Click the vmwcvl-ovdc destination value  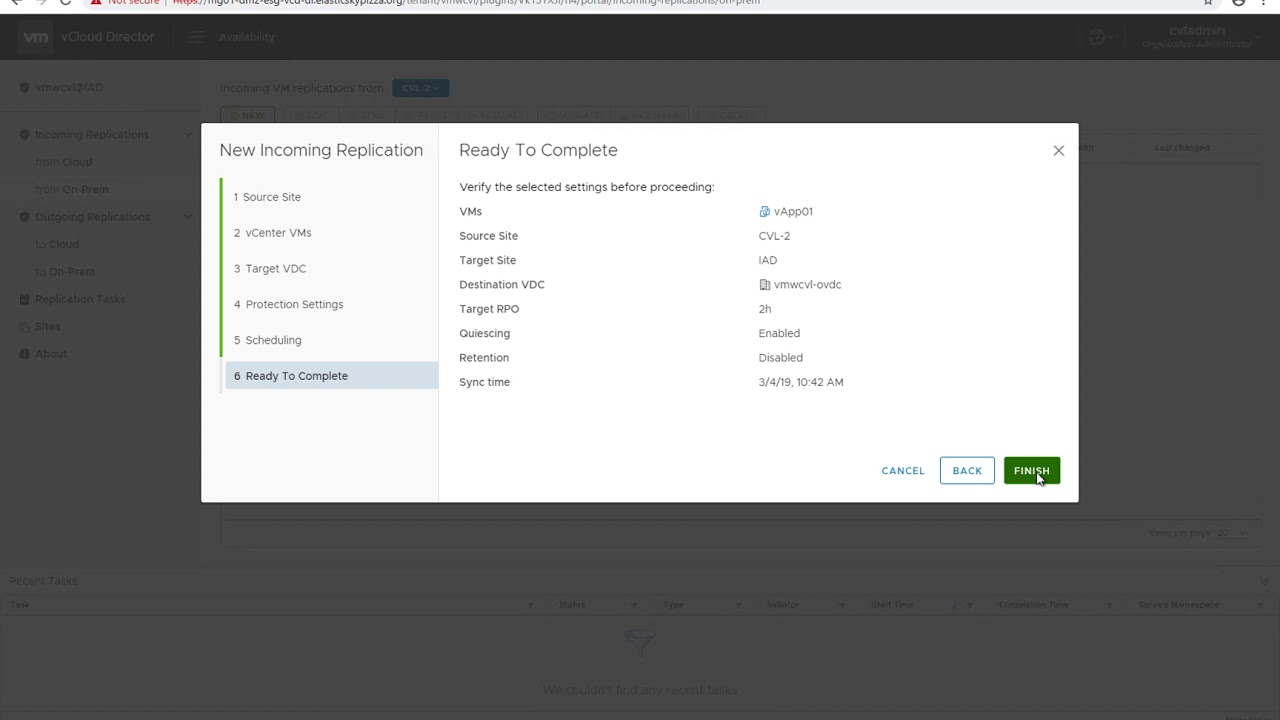coord(807,285)
